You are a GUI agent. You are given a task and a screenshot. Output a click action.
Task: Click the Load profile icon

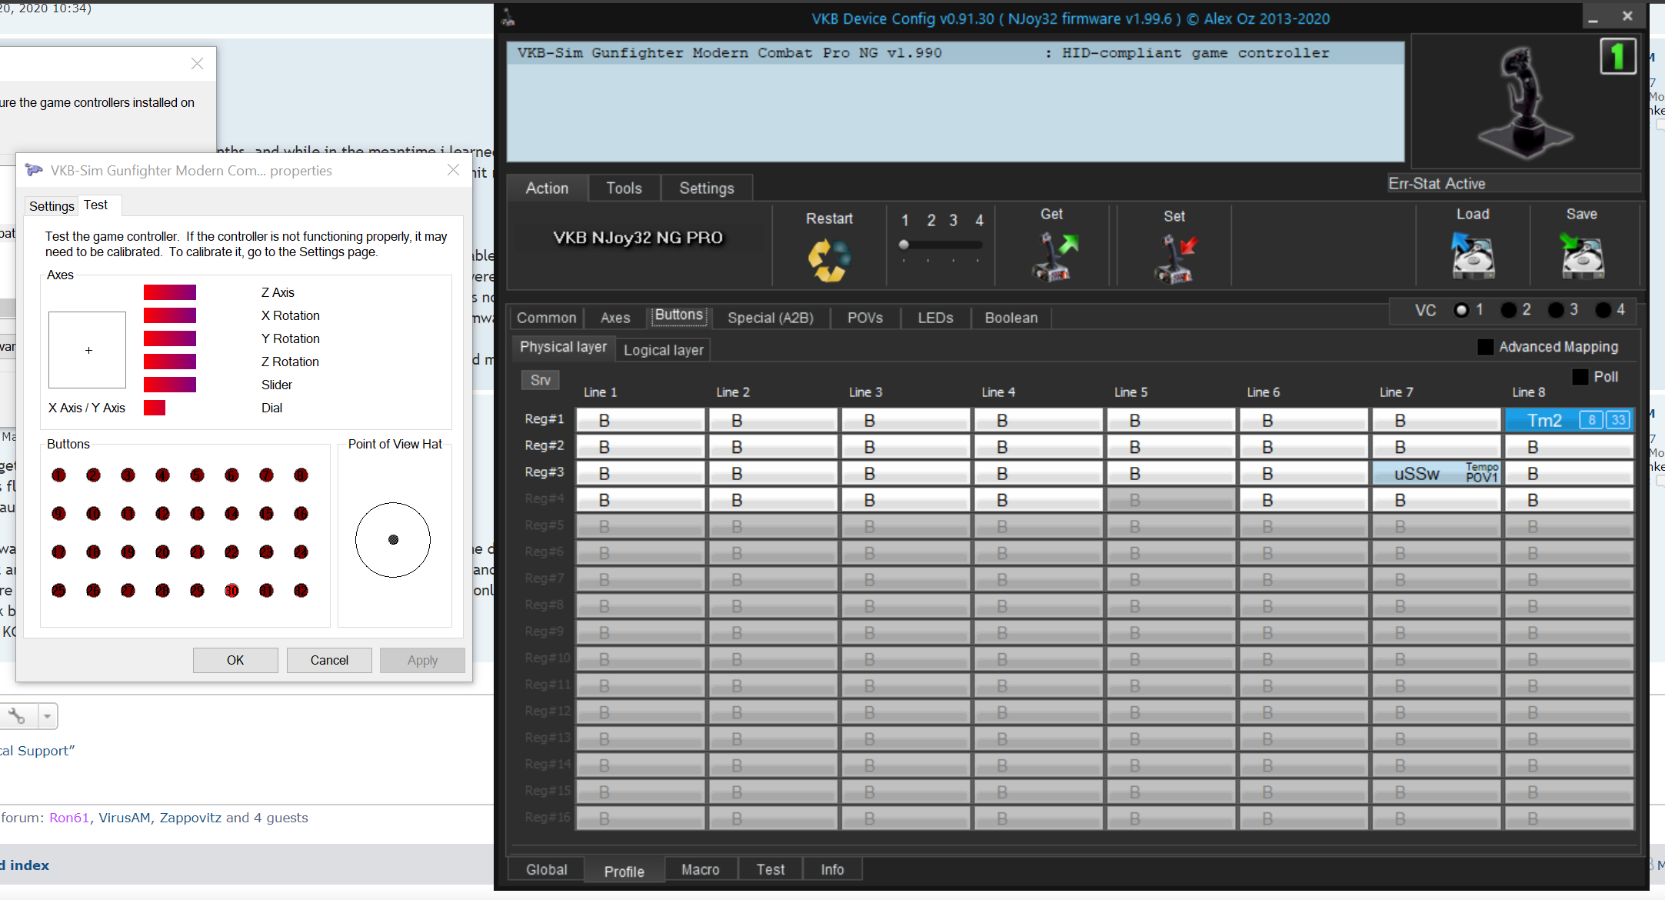point(1473,255)
